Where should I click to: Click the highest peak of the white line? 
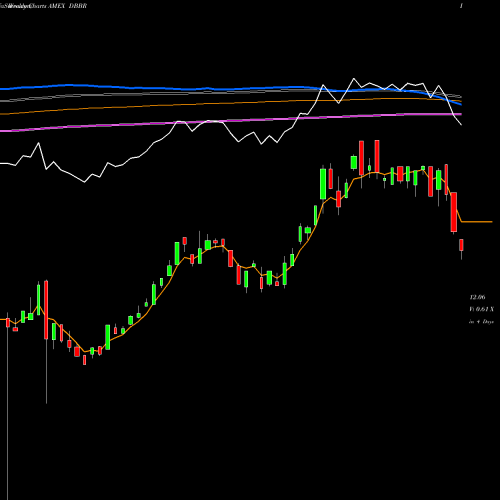click(x=354, y=79)
